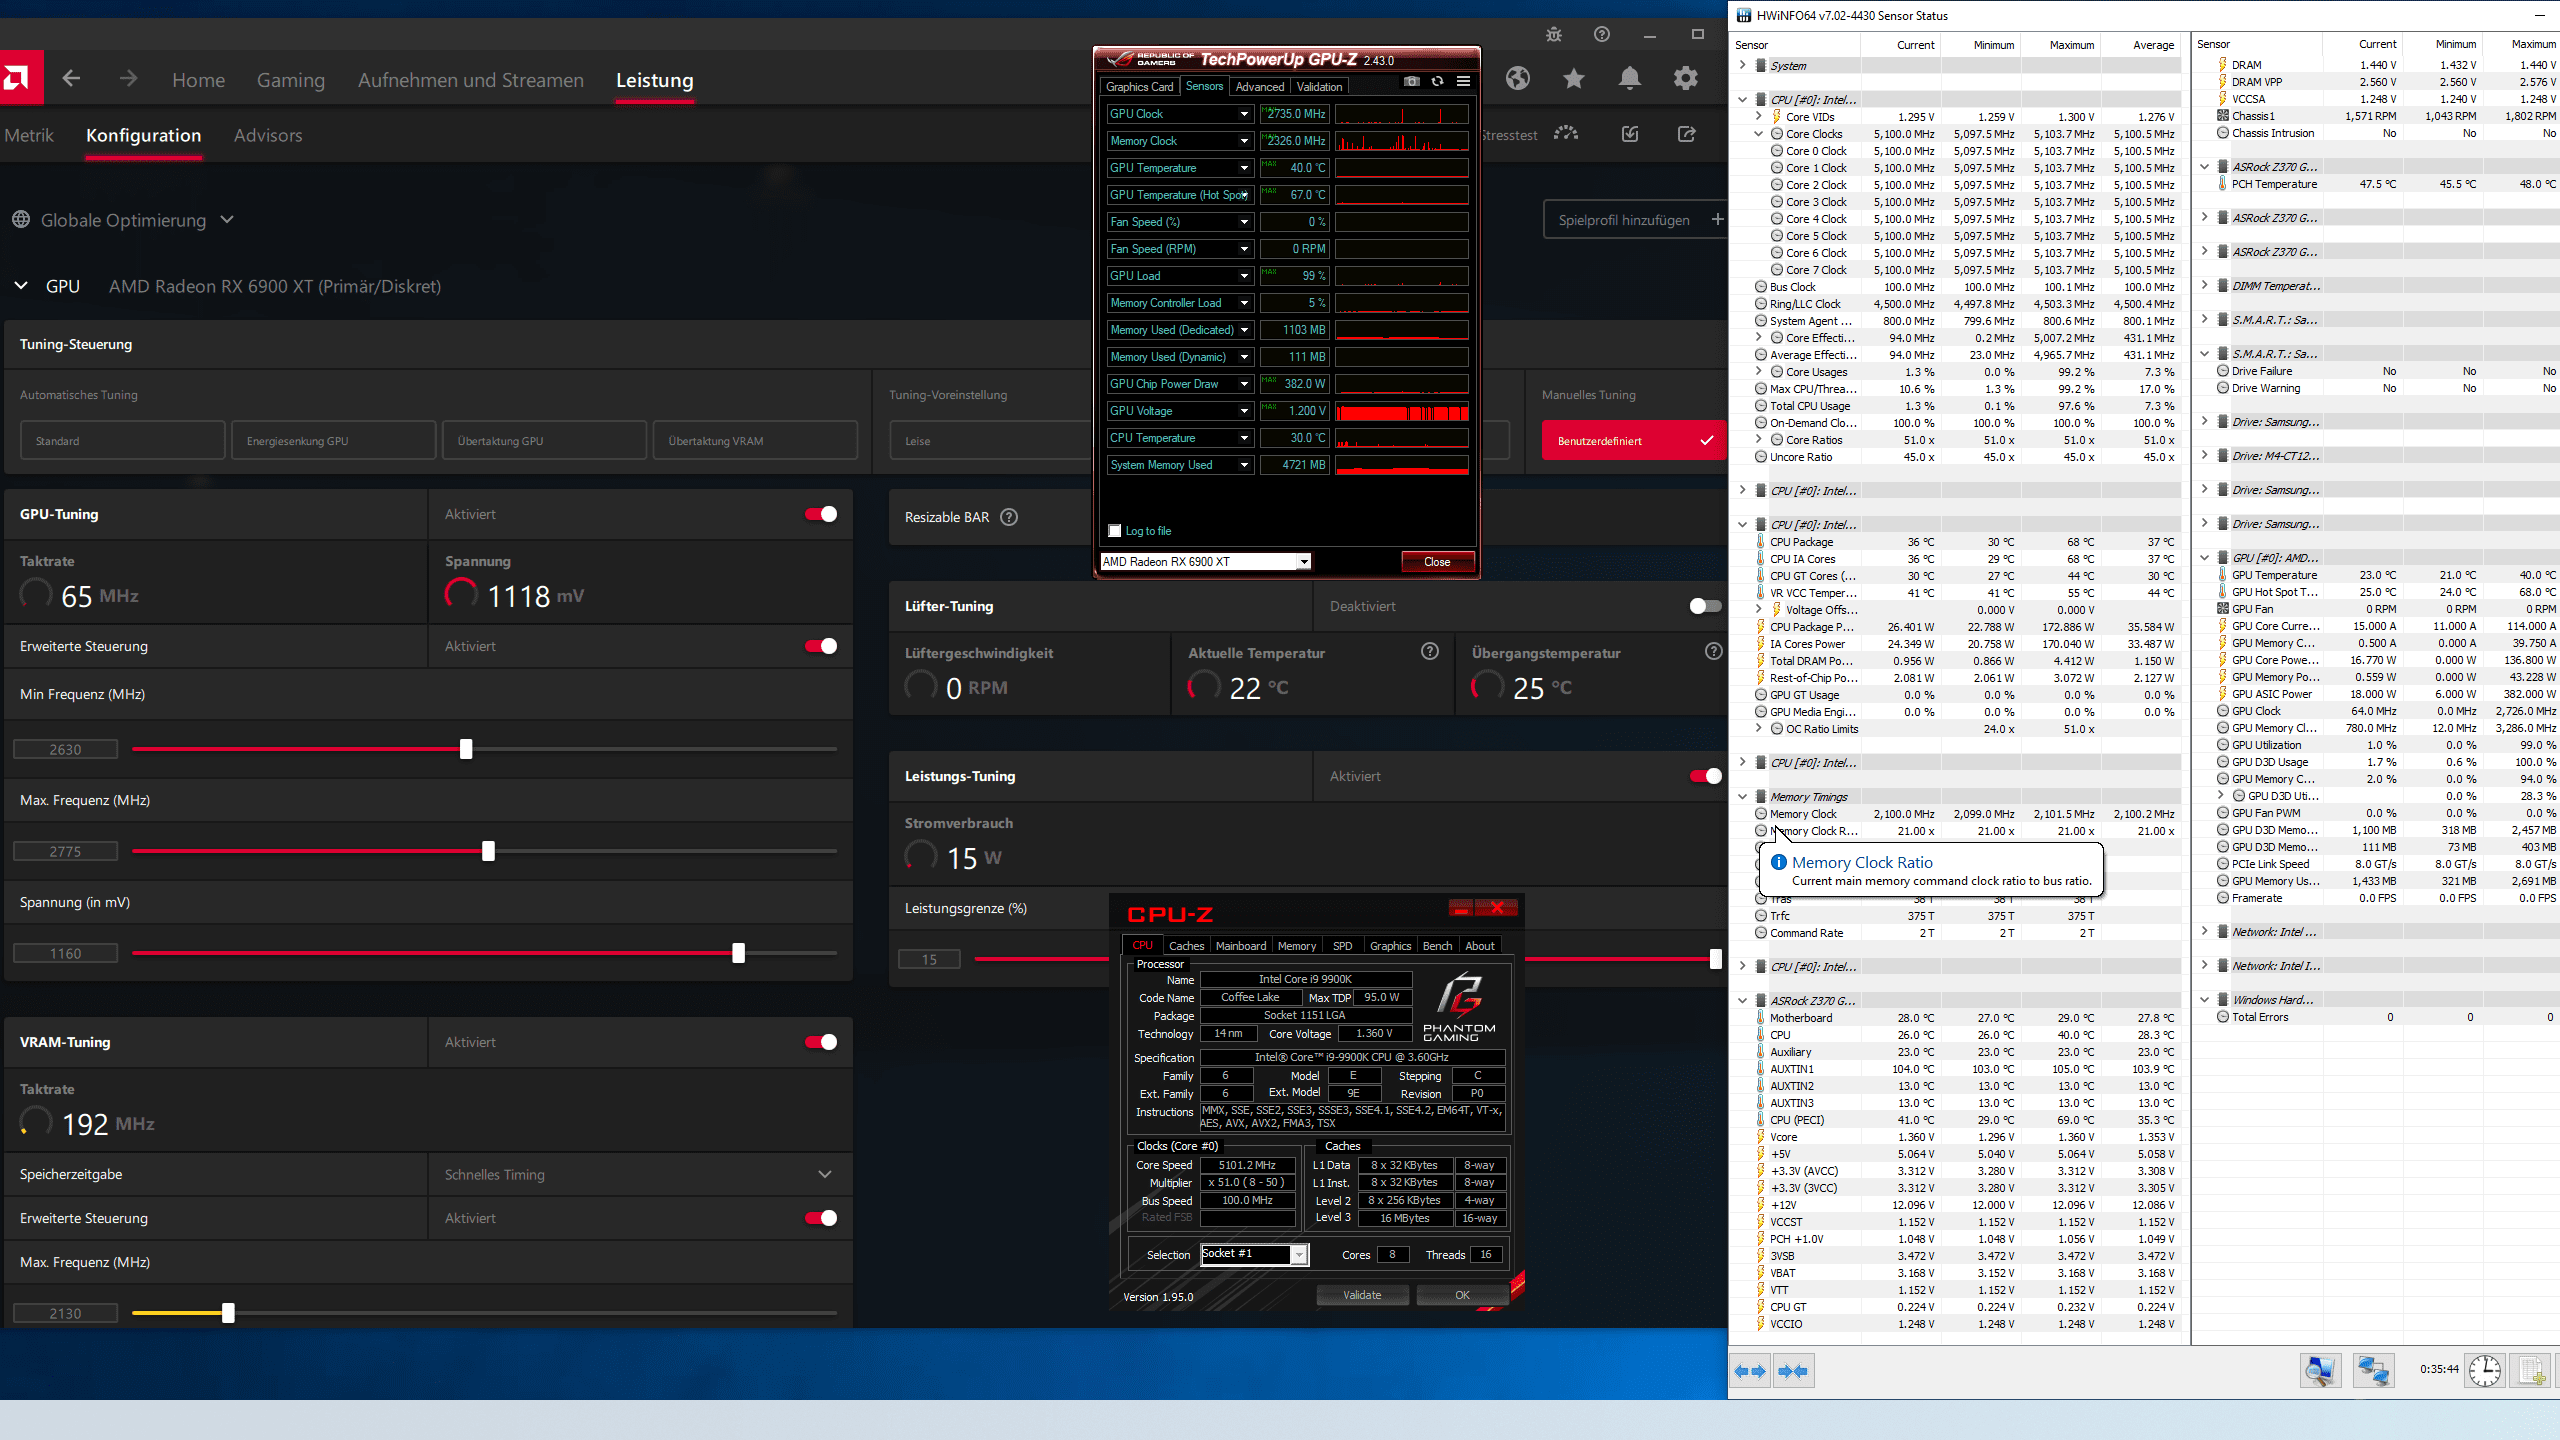Click the AMD logo in the Radeon software
2560x1440 pixels.
tap(20, 78)
